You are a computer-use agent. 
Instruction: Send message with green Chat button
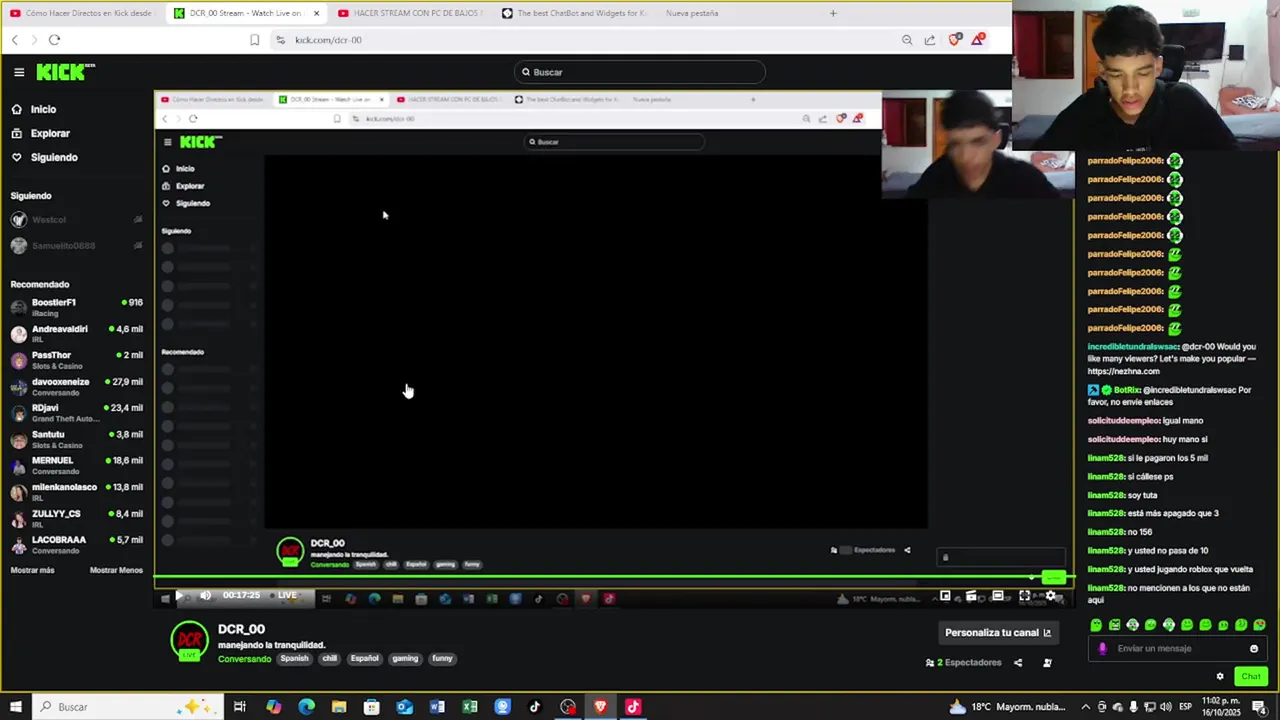pos(1251,676)
